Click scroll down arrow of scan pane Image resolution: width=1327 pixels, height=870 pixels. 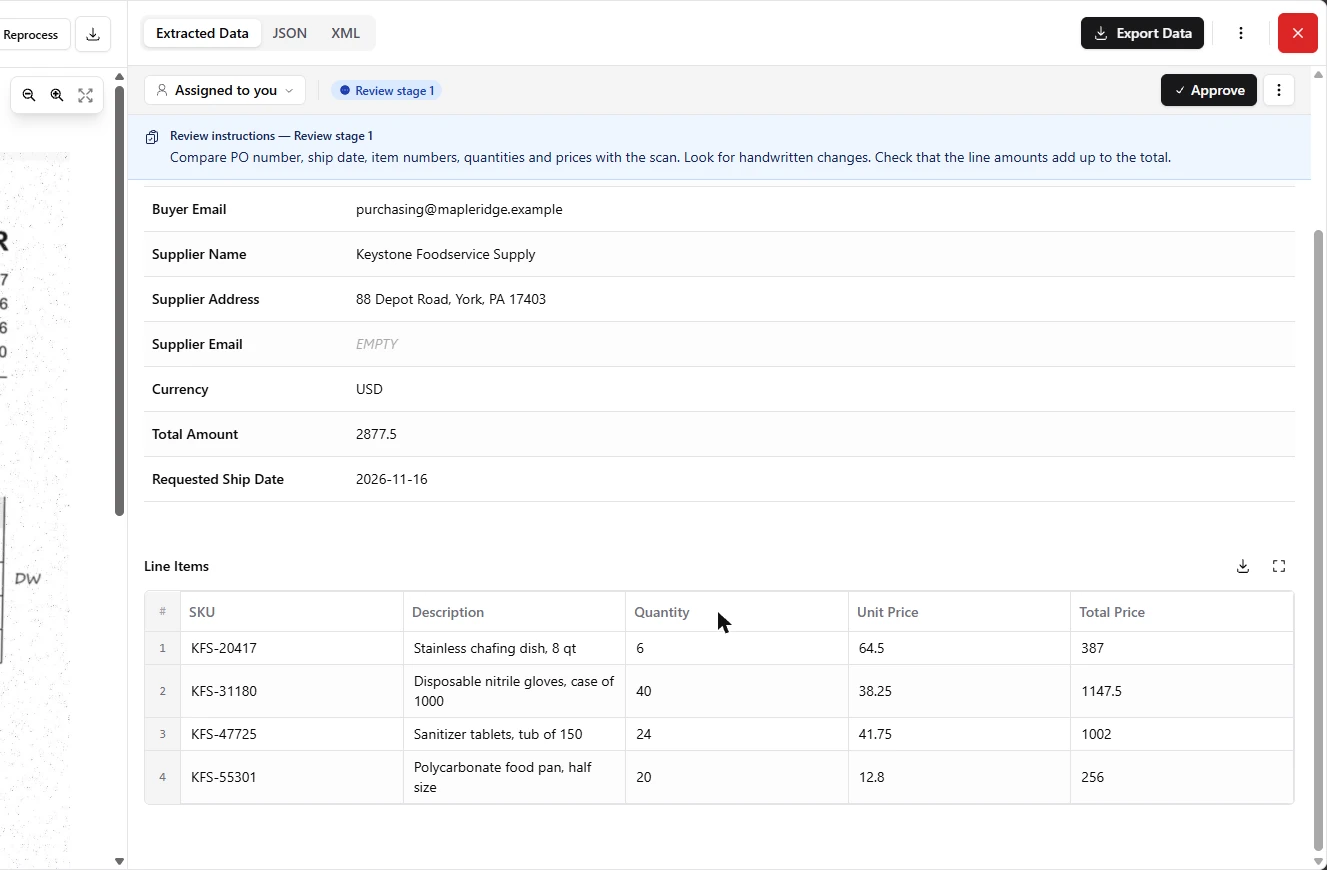point(119,861)
